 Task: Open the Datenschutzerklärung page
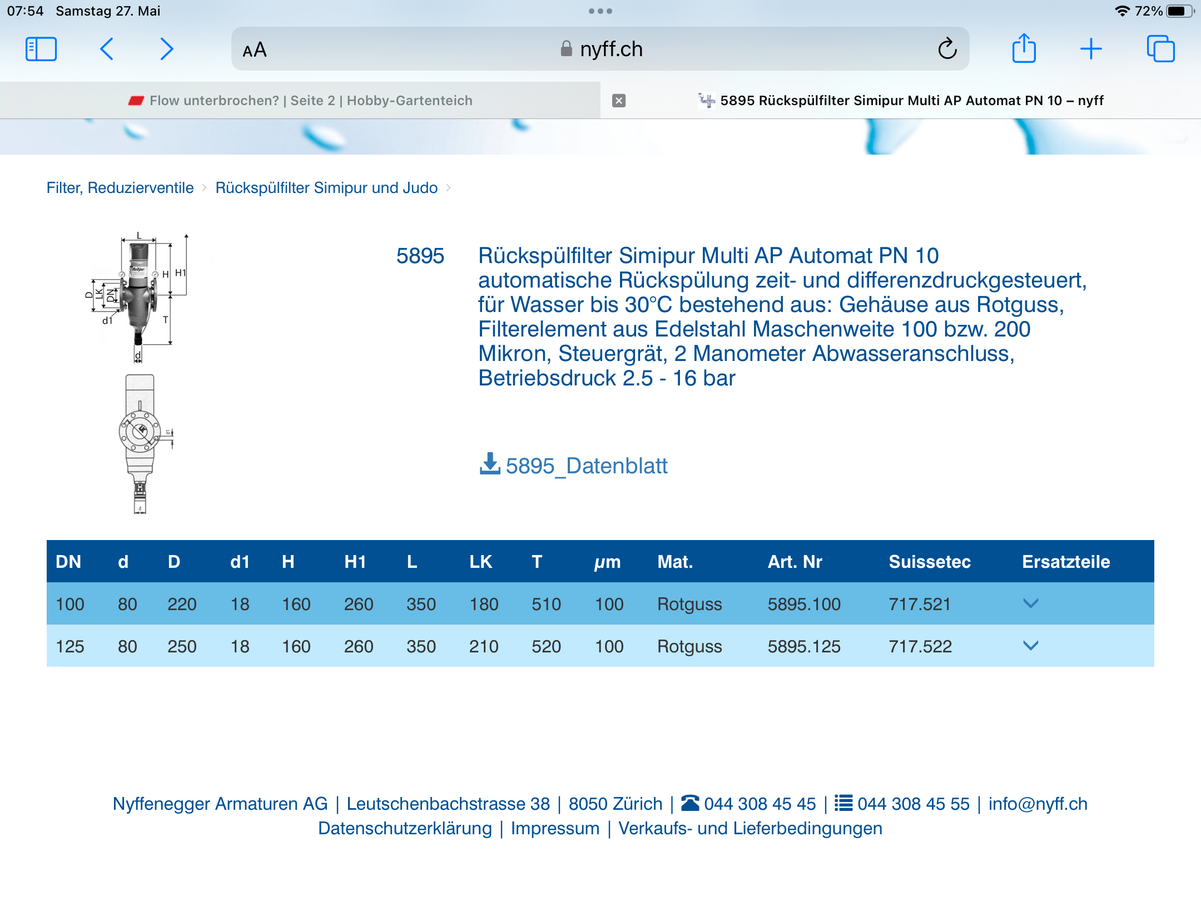405,828
